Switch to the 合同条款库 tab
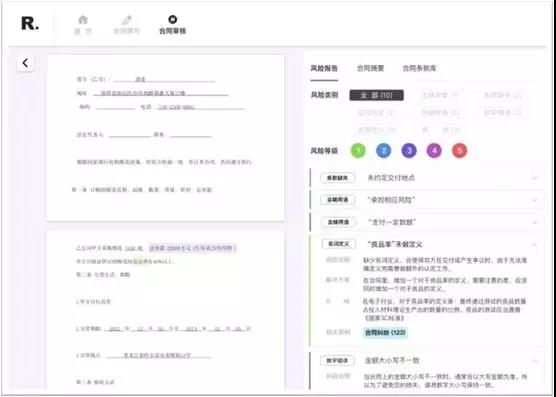 click(x=419, y=68)
